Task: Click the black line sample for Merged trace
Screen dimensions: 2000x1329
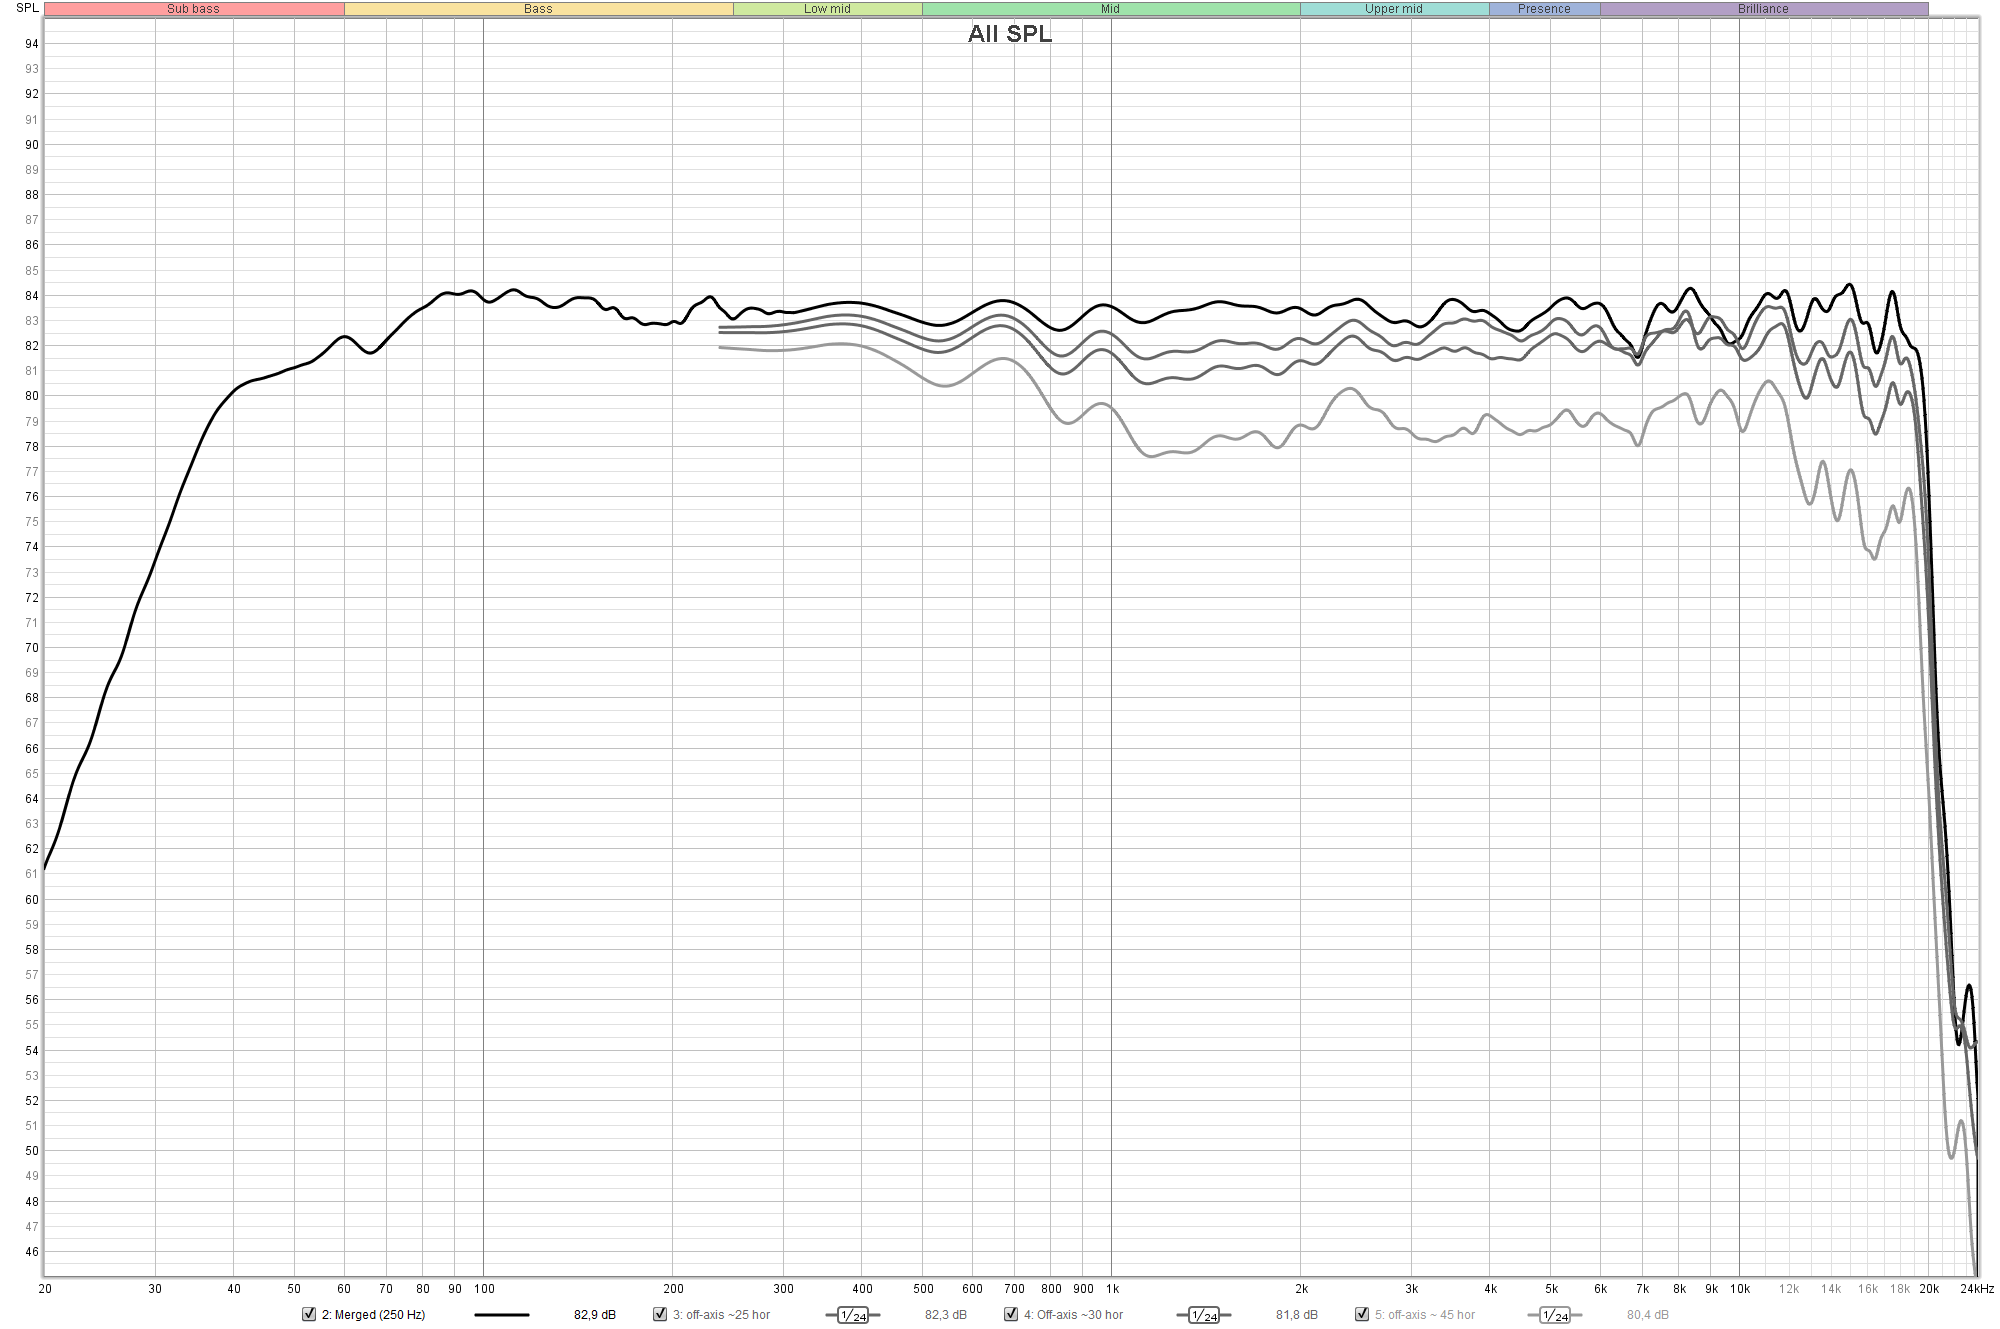Action: coord(502,1315)
